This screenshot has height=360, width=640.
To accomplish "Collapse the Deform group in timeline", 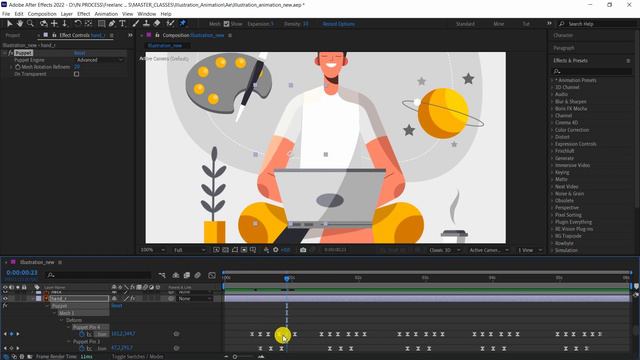I will click(62, 320).
